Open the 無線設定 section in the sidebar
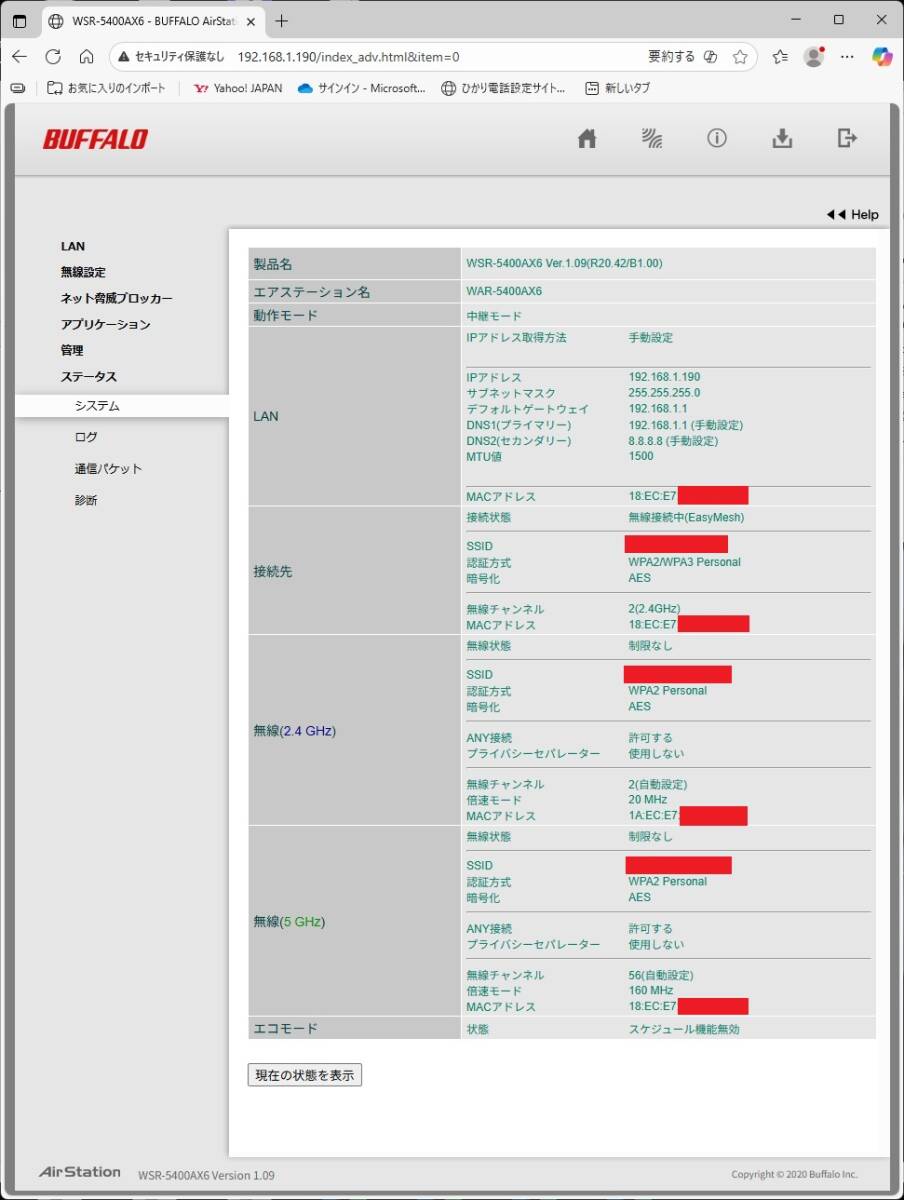 click(x=85, y=272)
